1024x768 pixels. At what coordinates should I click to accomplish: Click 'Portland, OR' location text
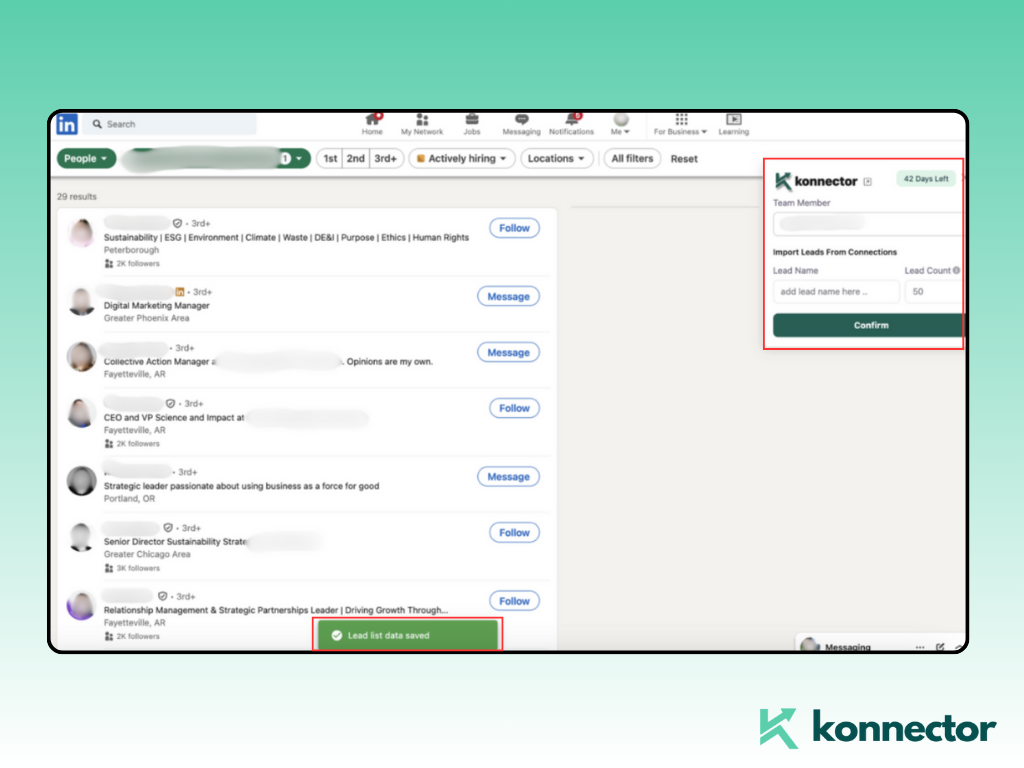click(129, 498)
